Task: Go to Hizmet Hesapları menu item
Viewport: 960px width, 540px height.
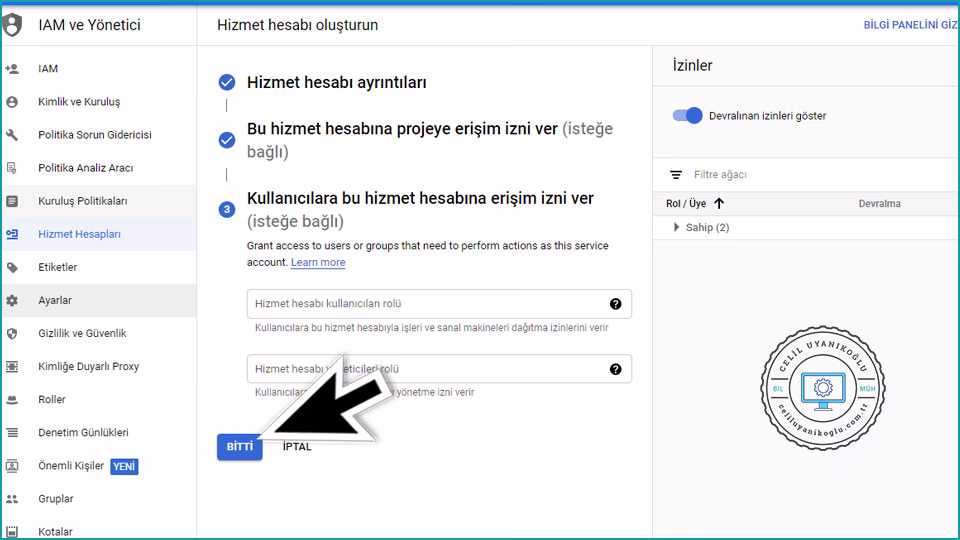Action: point(99,234)
